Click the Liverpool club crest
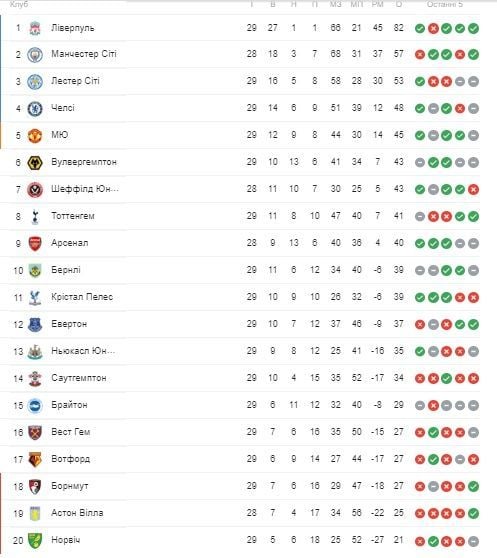 [35, 28]
